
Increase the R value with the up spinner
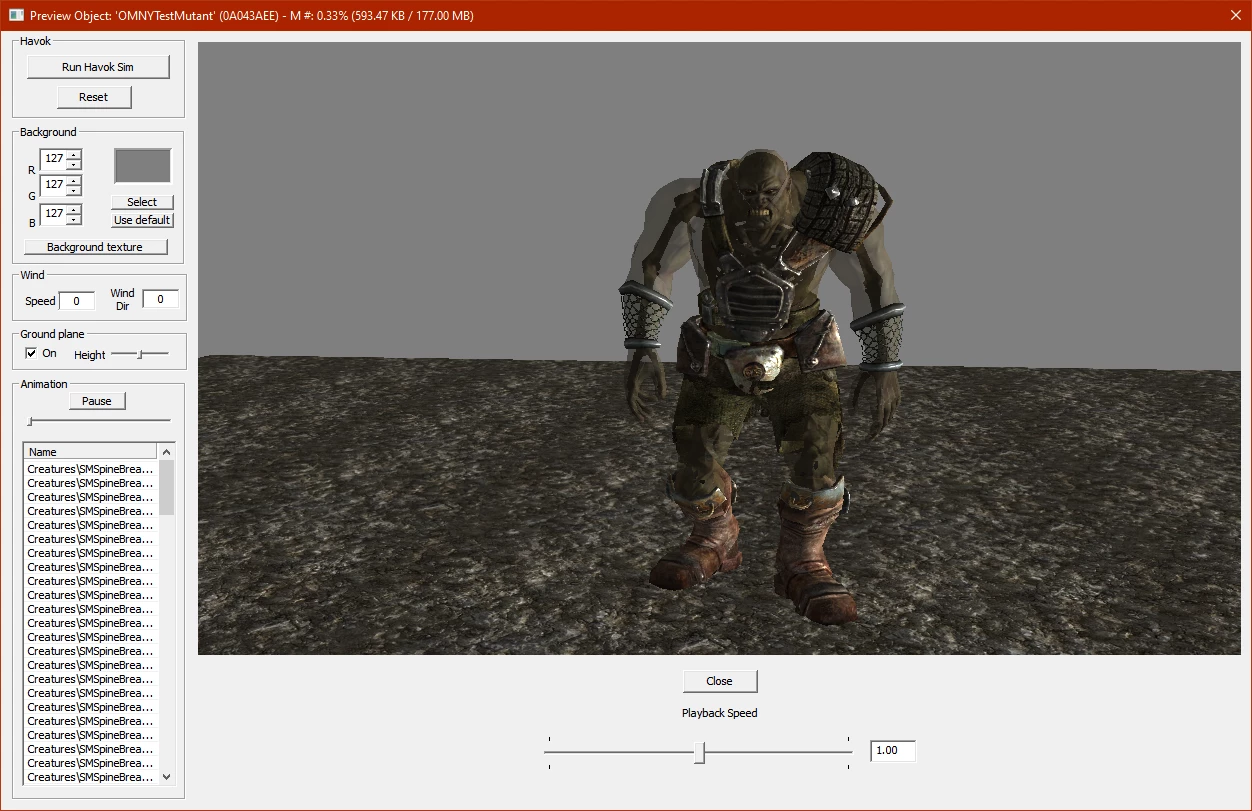(74, 154)
